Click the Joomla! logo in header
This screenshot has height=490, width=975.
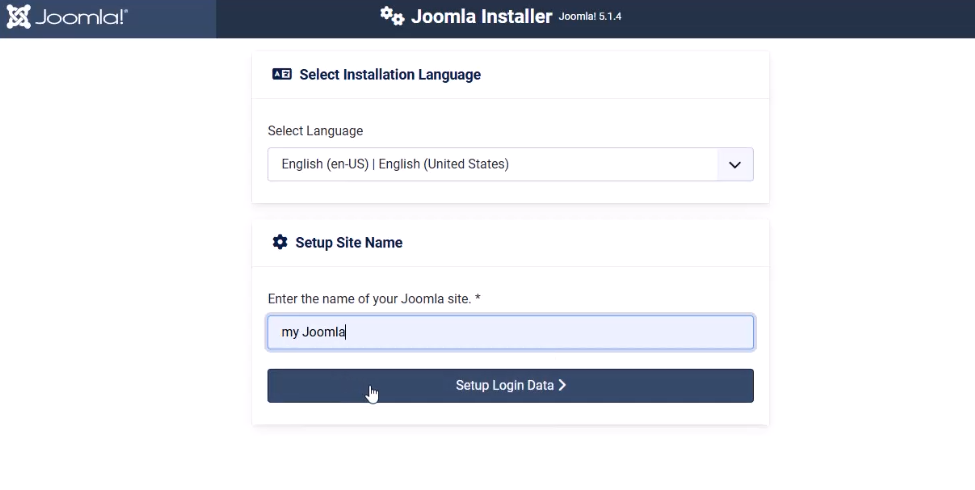(x=67, y=17)
